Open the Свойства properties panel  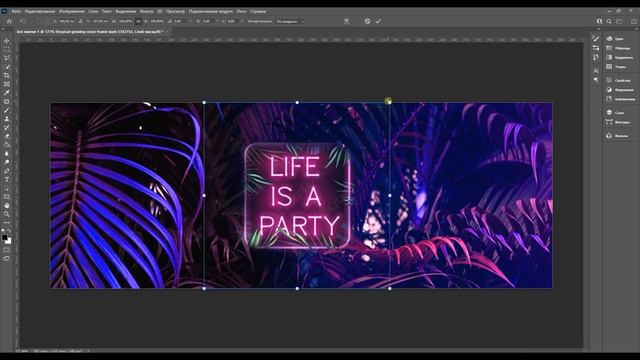coord(619,80)
